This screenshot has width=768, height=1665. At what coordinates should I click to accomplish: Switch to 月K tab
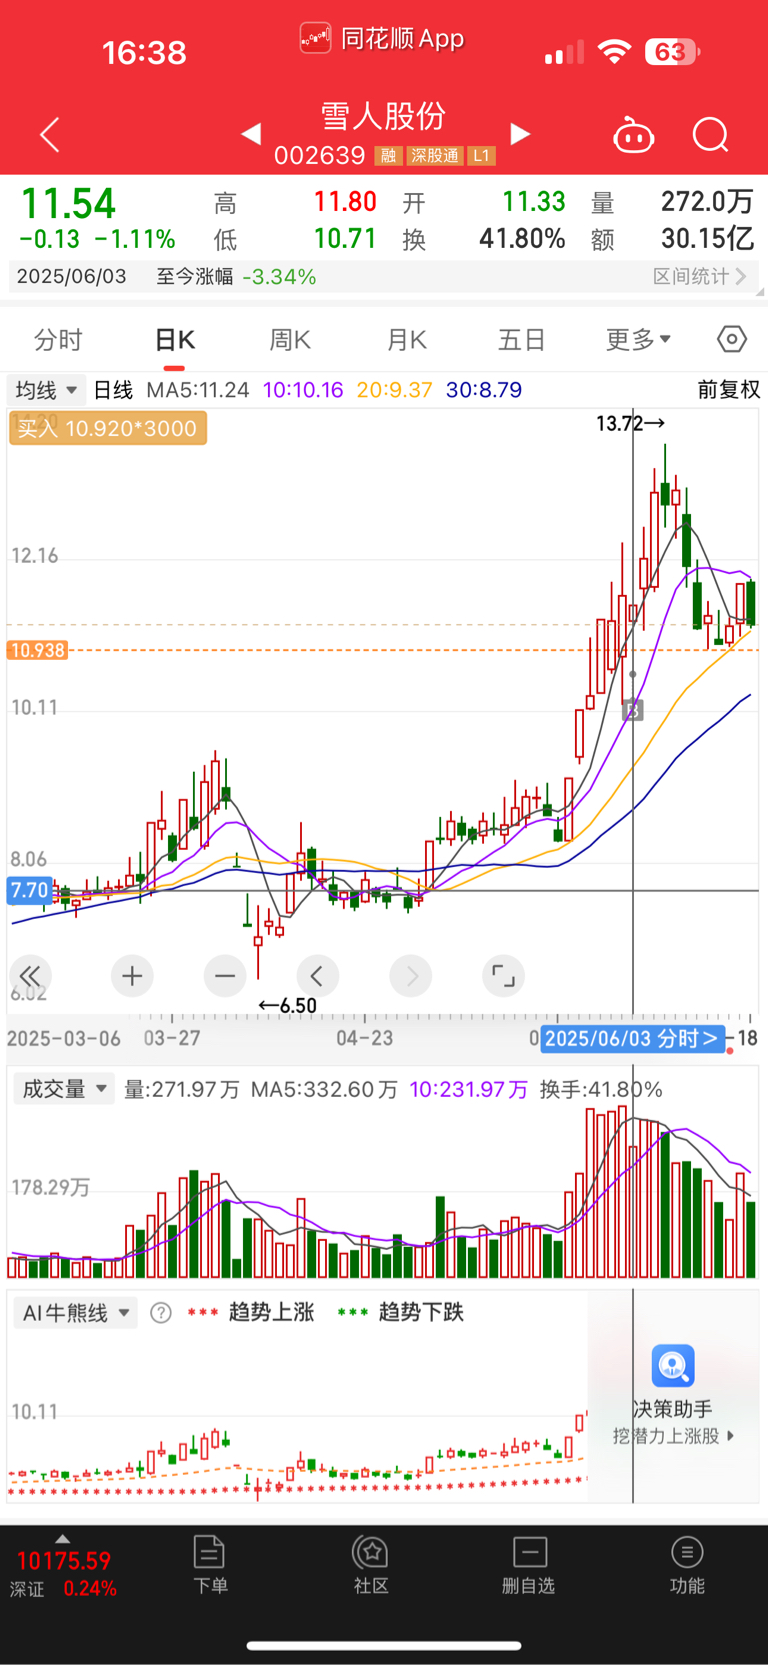click(x=406, y=340)
